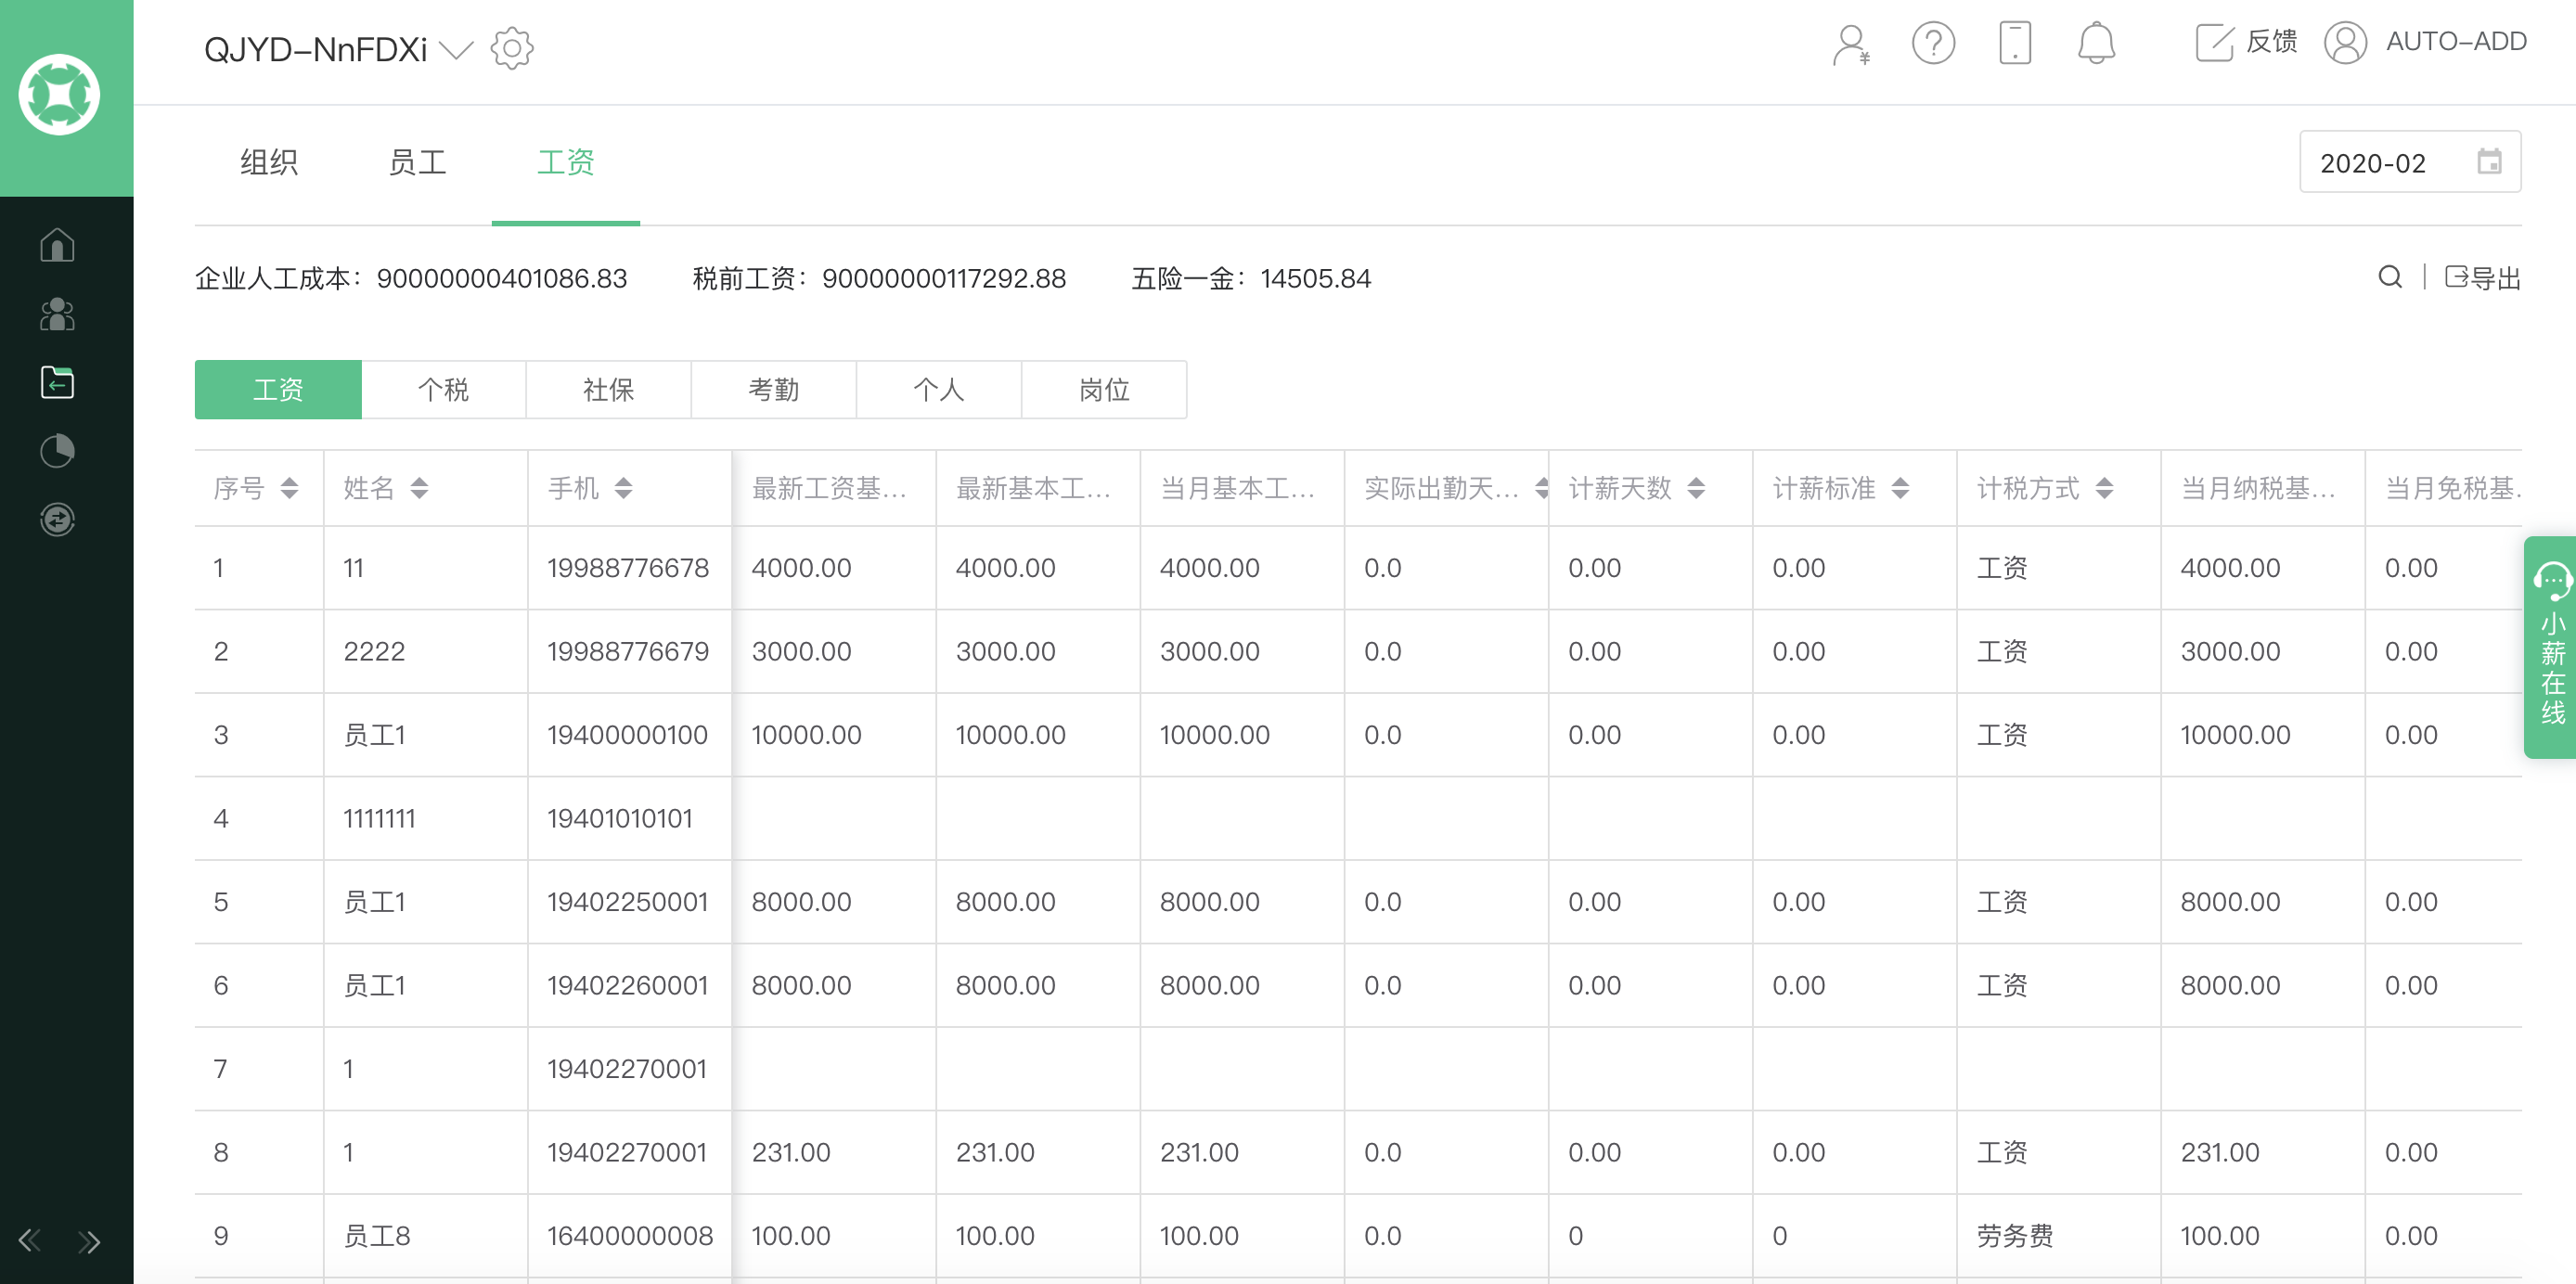This screenshot has width=2576, height=1284.
Task: Switch to the 个税 sub-tab
Action: [443, 389]
